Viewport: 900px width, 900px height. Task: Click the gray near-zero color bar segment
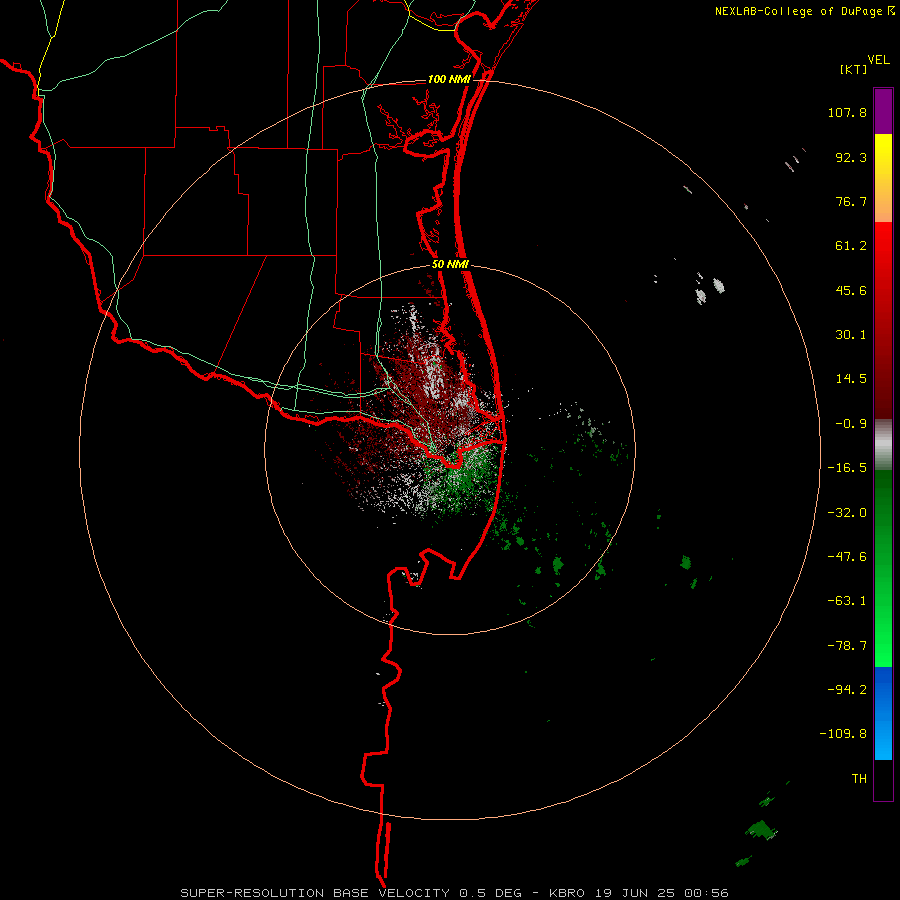coord(883,445)
